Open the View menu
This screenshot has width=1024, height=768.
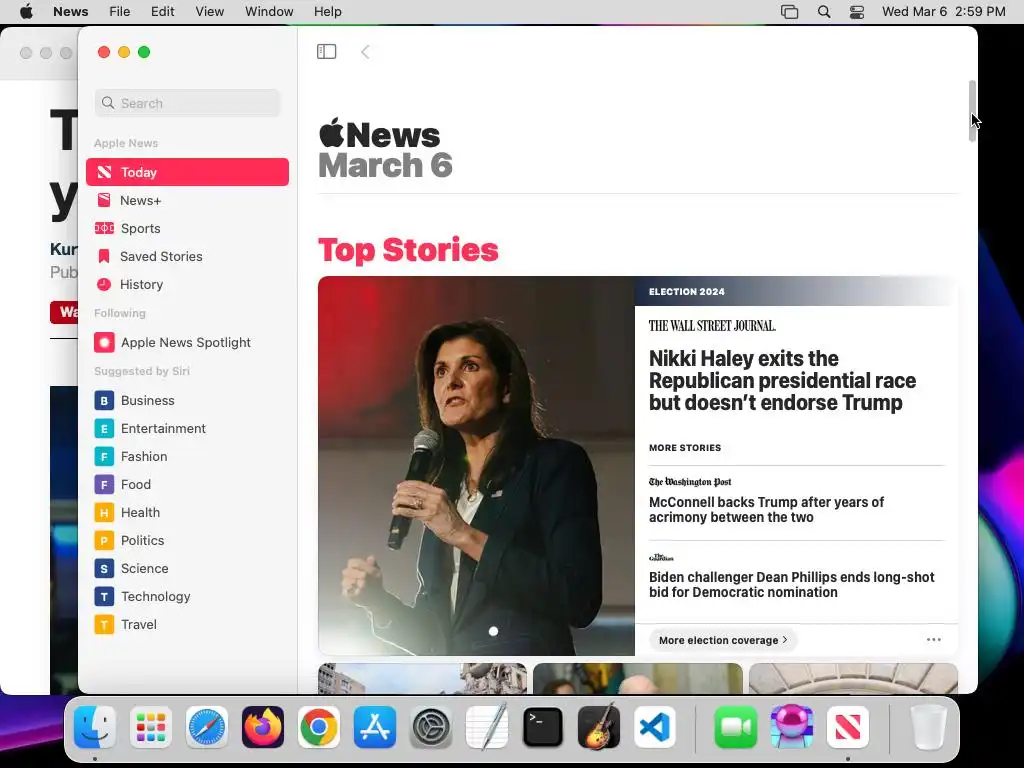click(210, 12)
